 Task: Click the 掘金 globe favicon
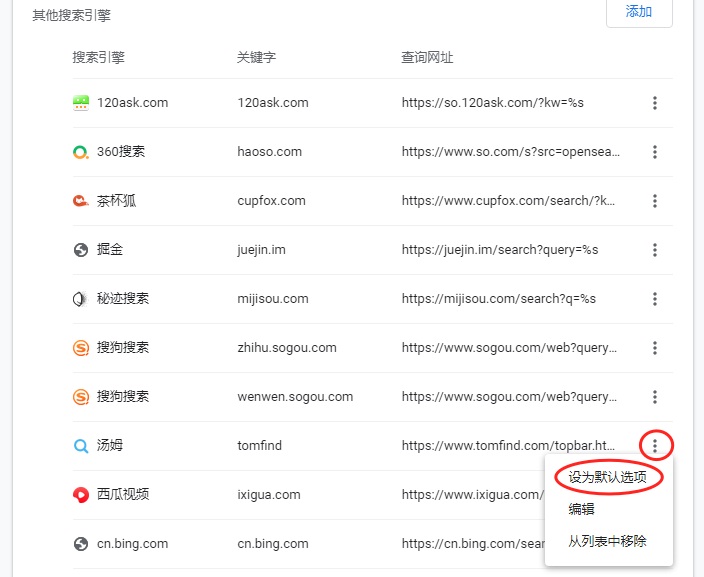tap(81, 250)
